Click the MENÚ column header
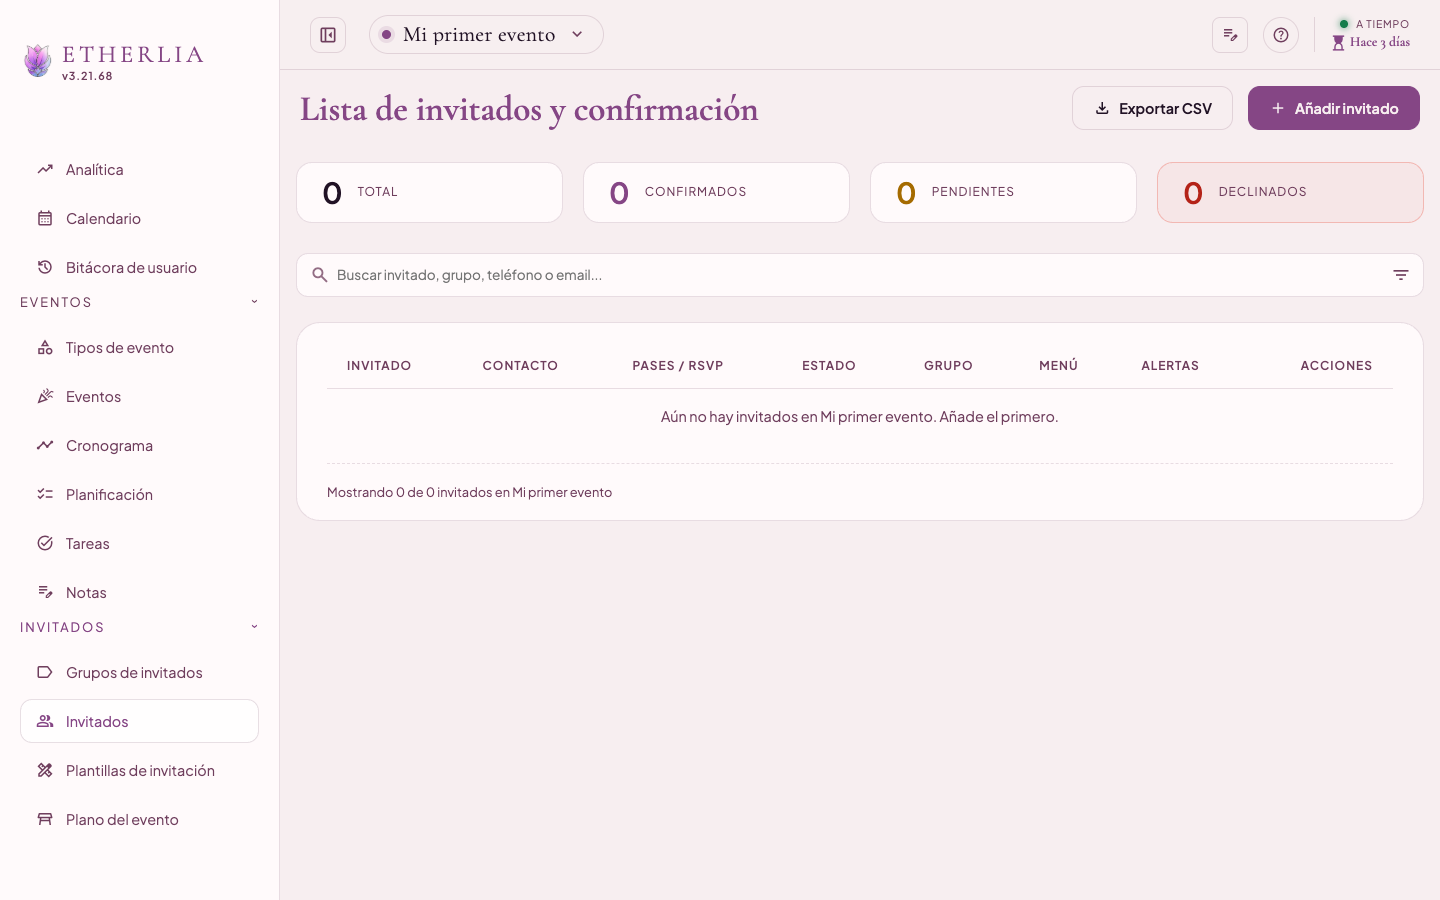 click(1059, 366)
